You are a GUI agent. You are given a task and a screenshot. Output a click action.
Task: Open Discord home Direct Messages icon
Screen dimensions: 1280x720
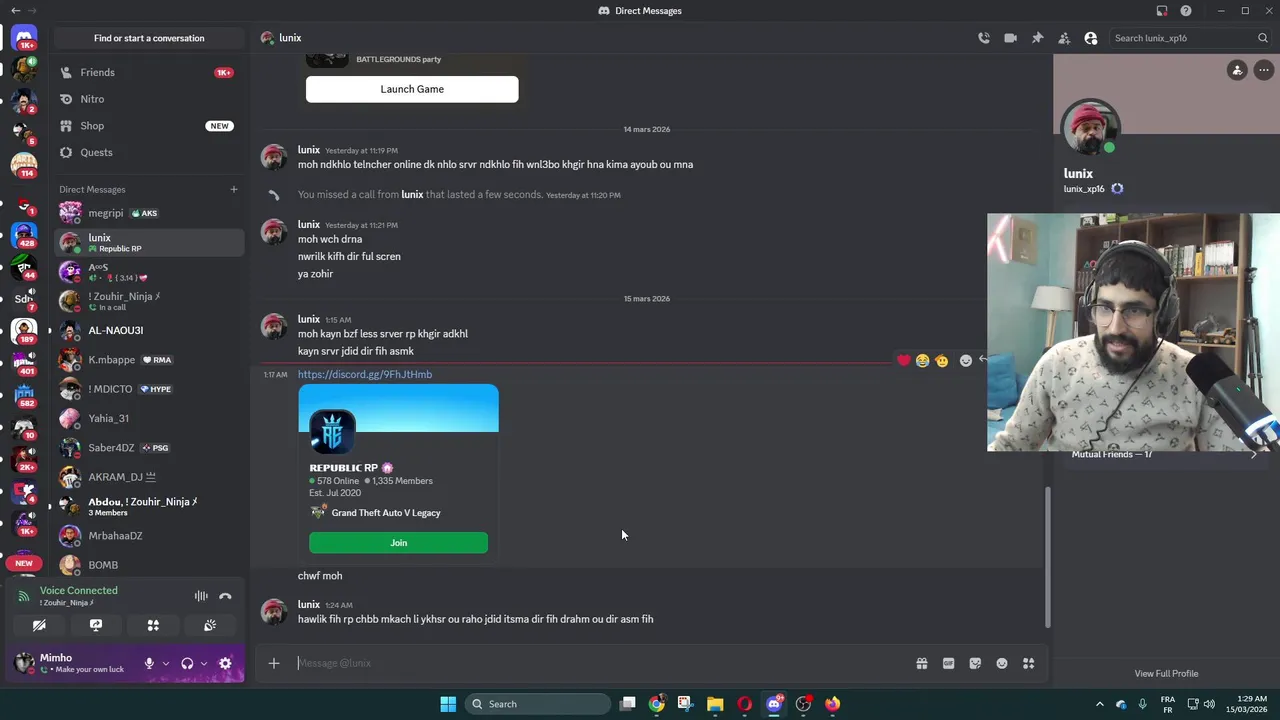click(24, 40)
